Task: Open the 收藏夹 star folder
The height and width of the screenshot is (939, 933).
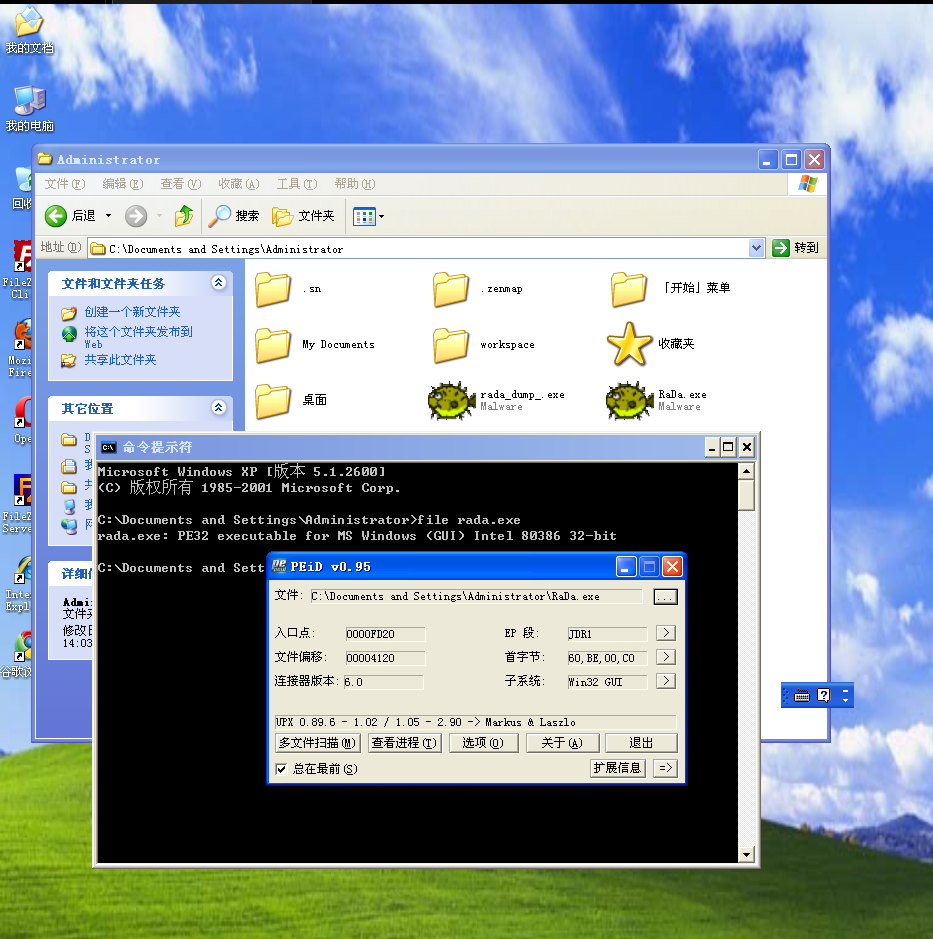Action: [650, 344]
